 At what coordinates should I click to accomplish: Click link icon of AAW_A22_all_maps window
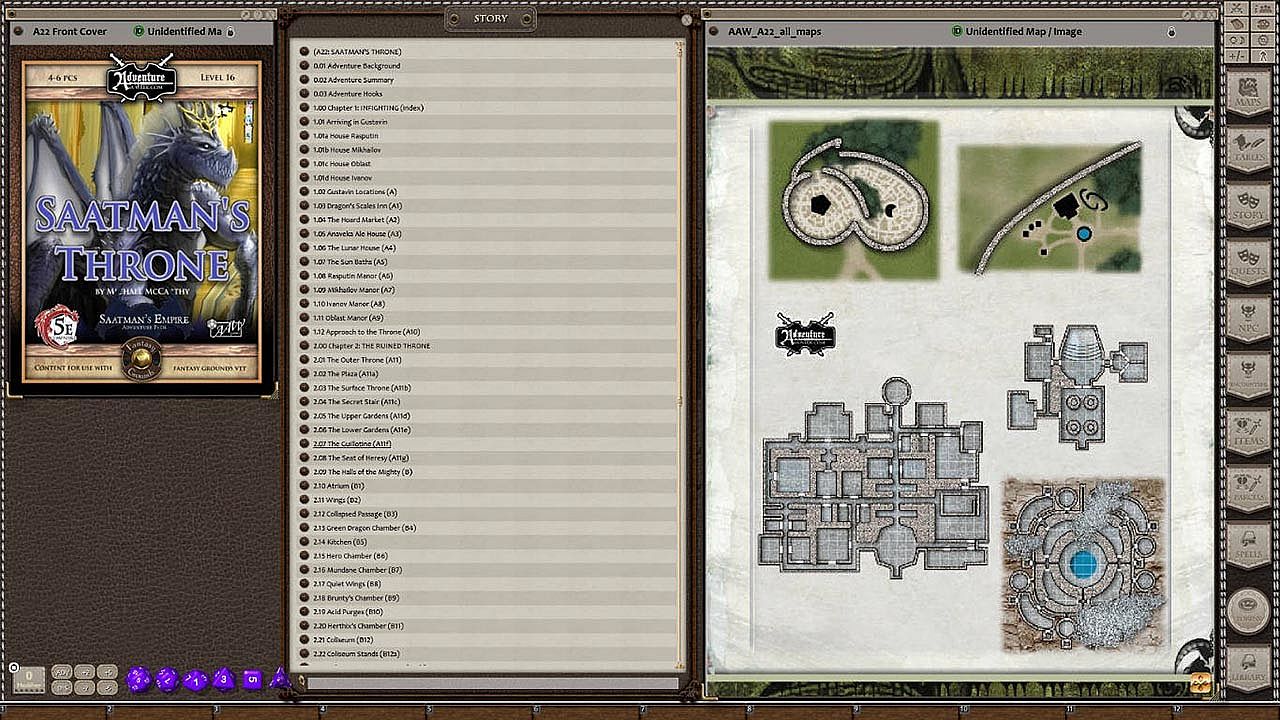tap(715, 31)
